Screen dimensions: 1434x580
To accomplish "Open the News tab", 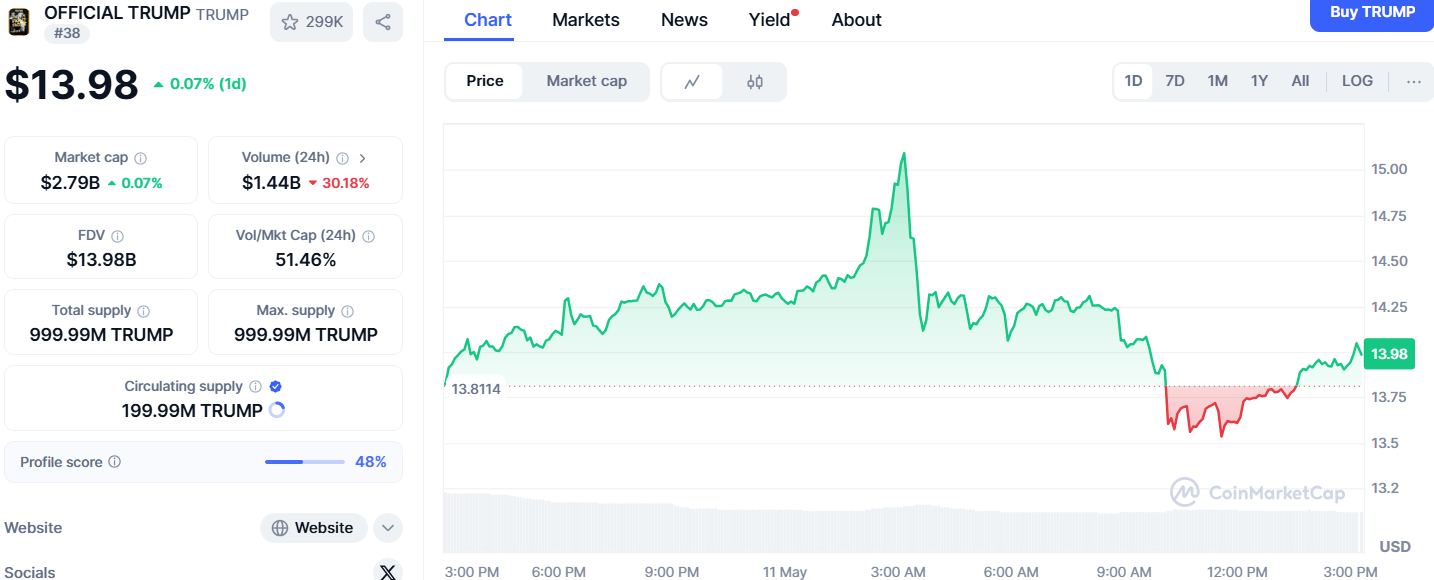I will point(684,20).
